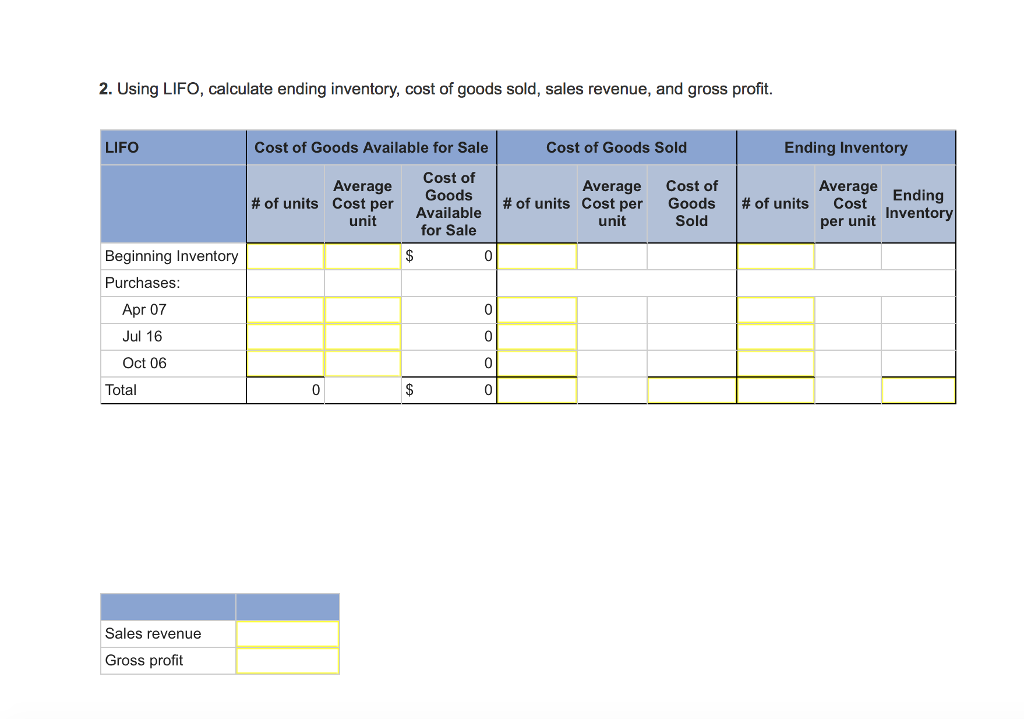Select the Ending Inventory # of units cell for Beginning Inventory

coord(774,256)
